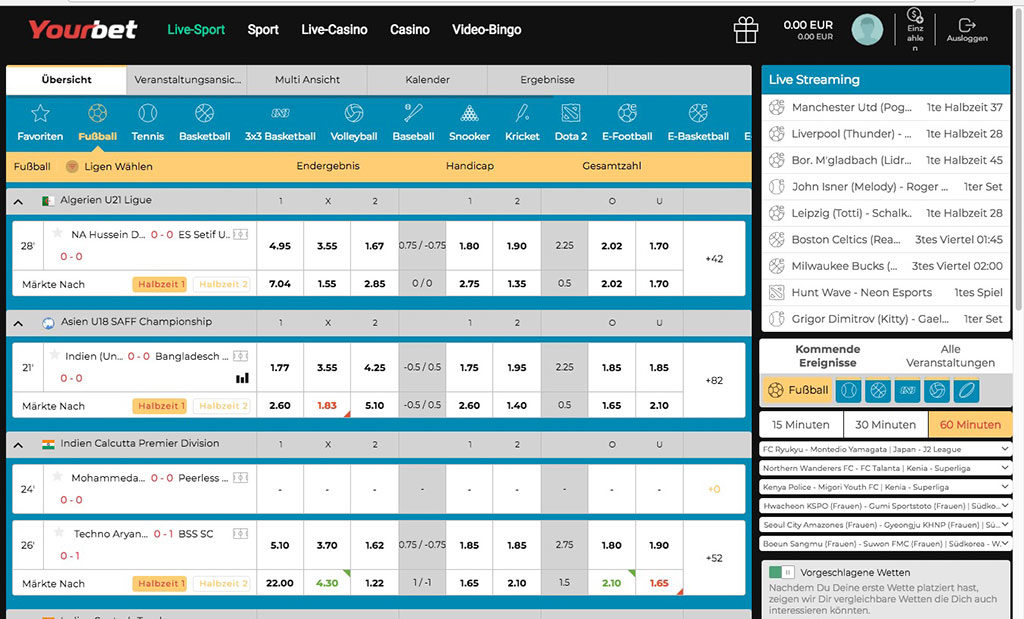
Task: Toggle the Vorgeschlagene Wetten switch
Action: [781, 573]
